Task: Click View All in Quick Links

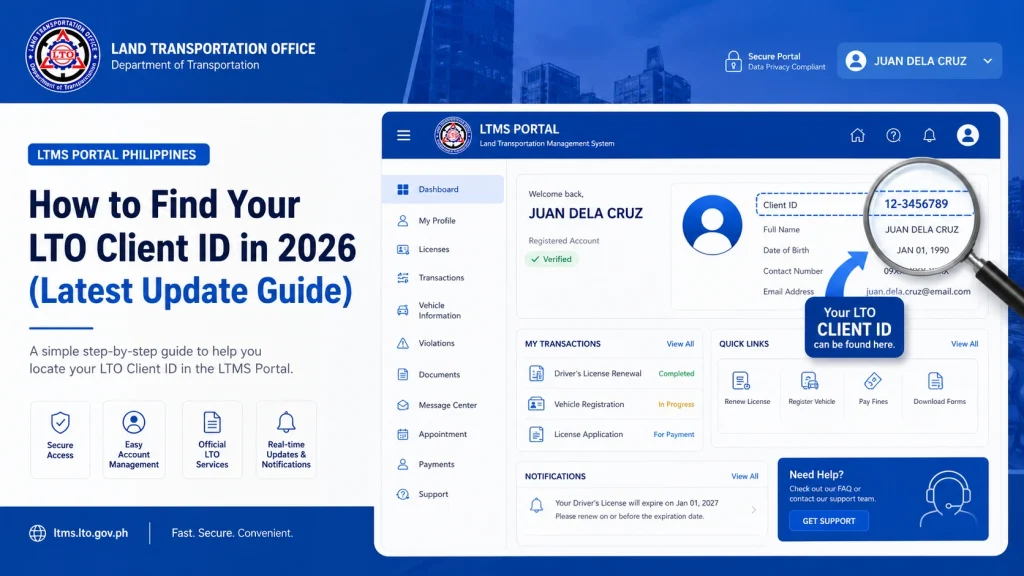Action: pyautogui.click(x=964, y=344)
